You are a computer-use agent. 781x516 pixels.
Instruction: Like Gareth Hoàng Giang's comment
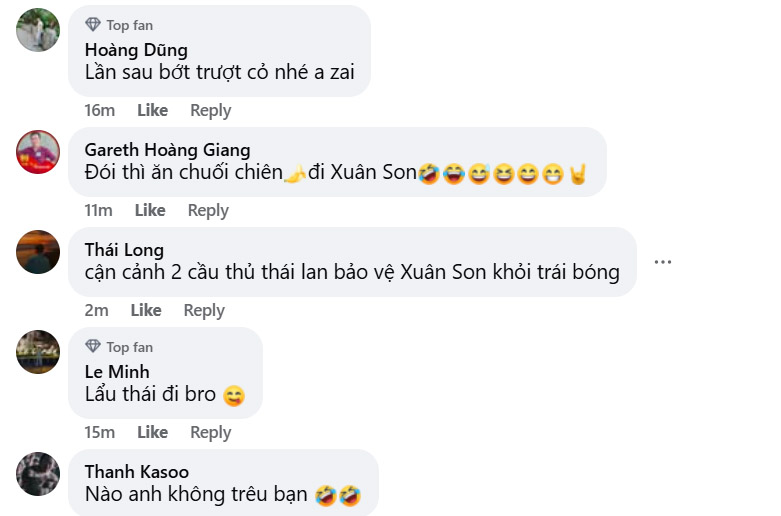[150, 210]
